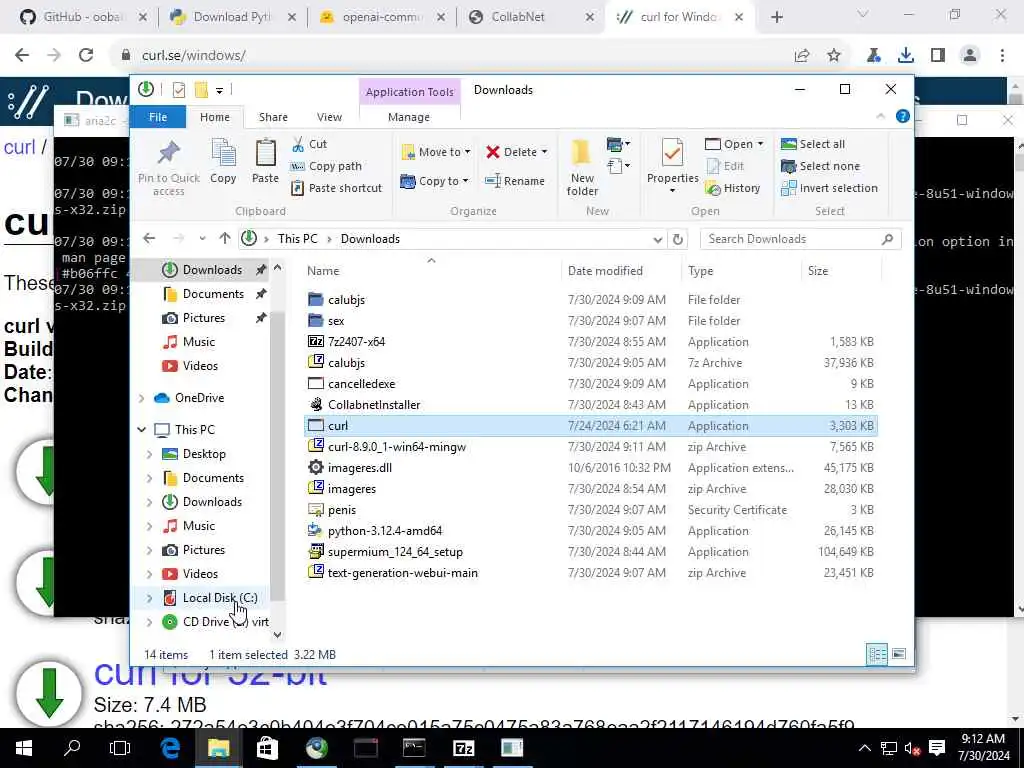Open Copy to dropdown
Viewport: 1024px width, 768px height.
click(434, 181)
